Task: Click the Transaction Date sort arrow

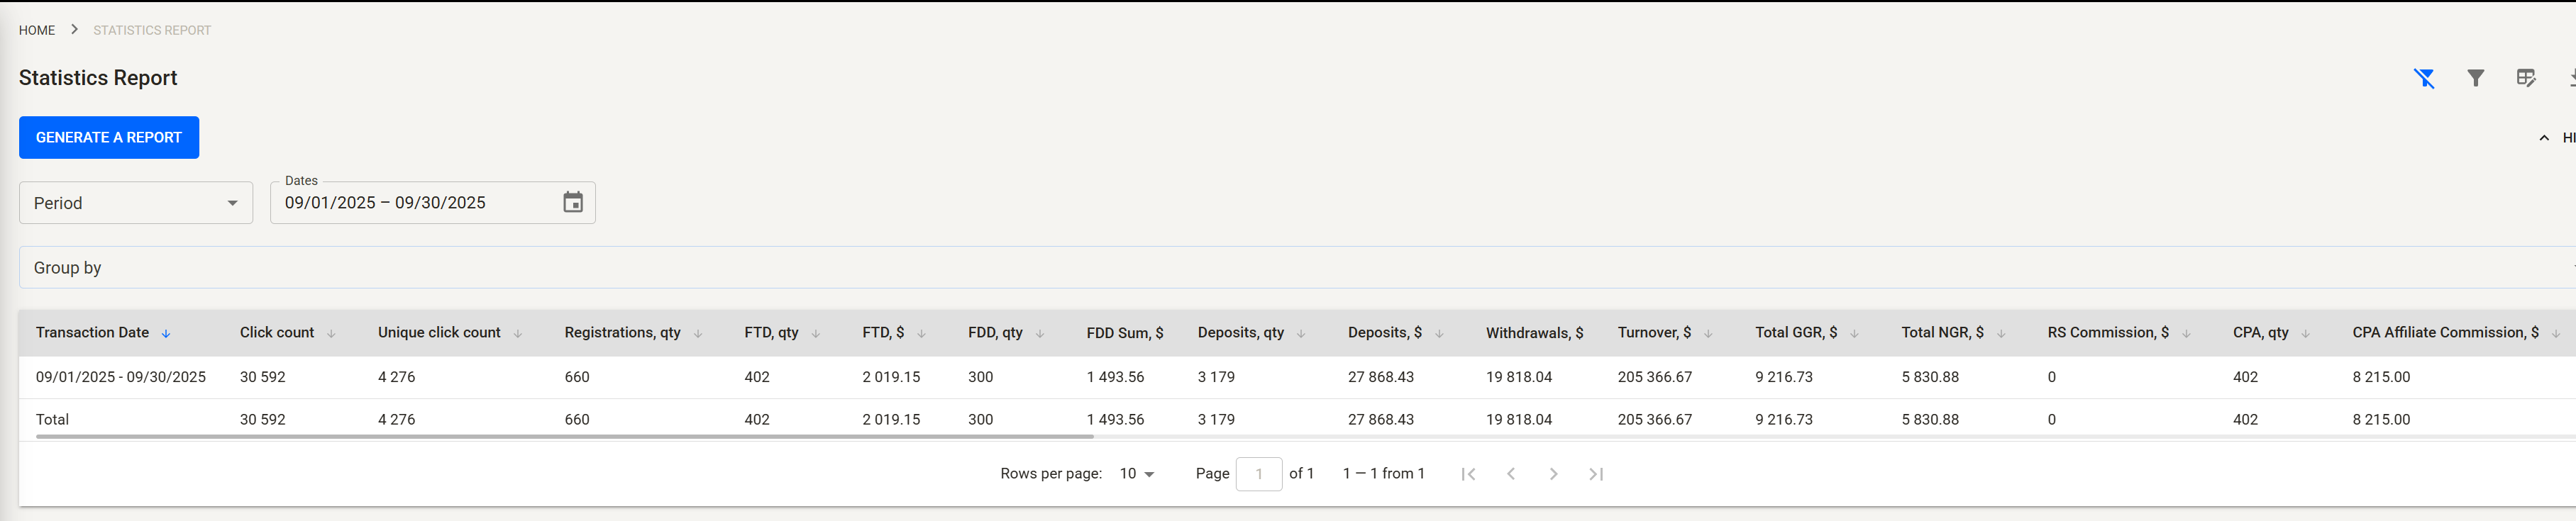Action: coord(166,334)
